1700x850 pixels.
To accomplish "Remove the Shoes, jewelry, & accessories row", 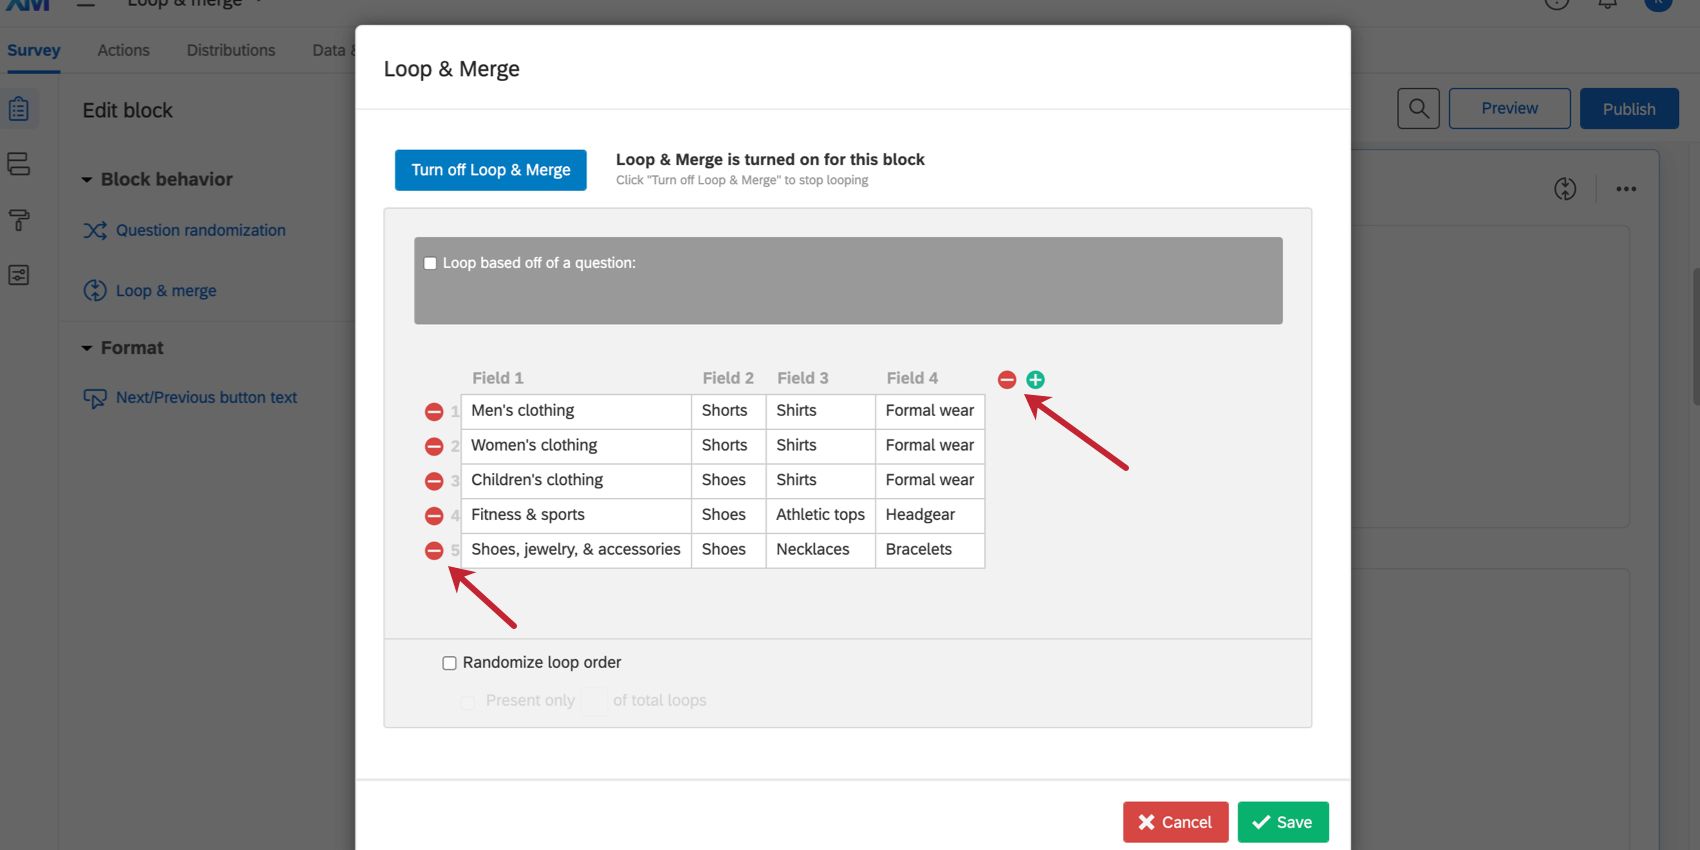I will point(434,551).
